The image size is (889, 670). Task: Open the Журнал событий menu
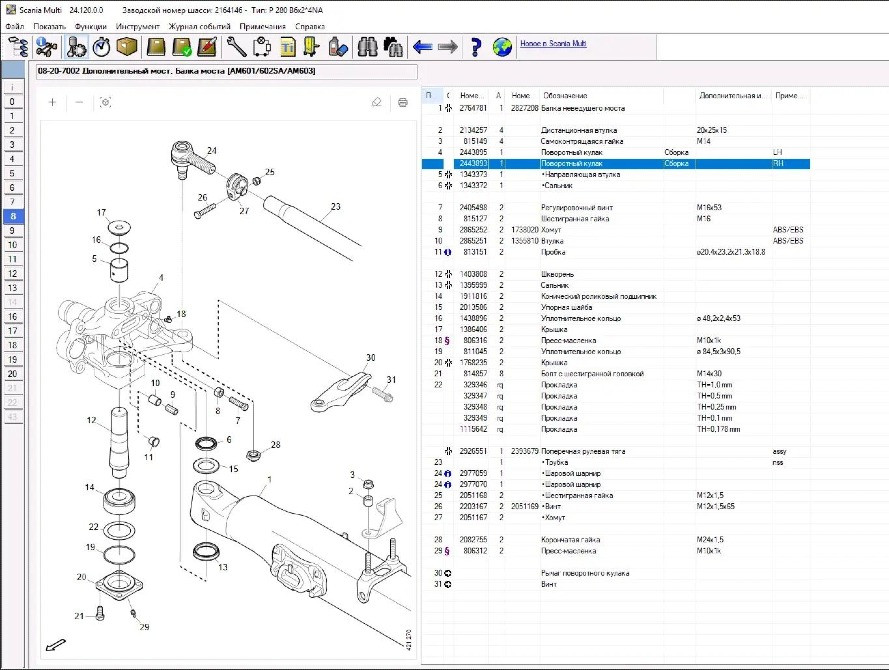(200, 26)
